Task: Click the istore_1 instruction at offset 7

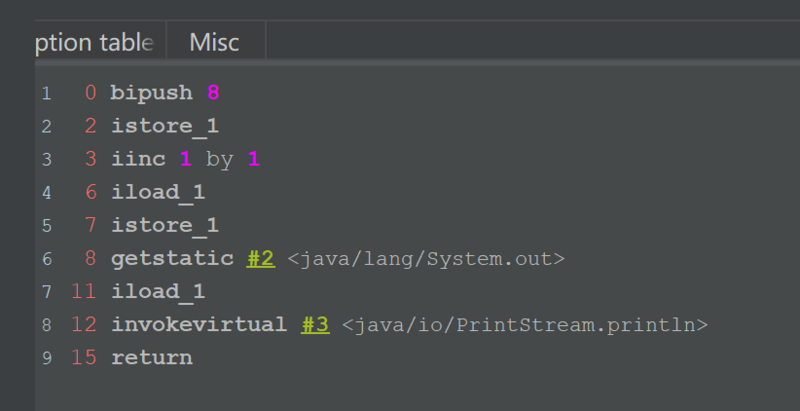Action: 164,226
